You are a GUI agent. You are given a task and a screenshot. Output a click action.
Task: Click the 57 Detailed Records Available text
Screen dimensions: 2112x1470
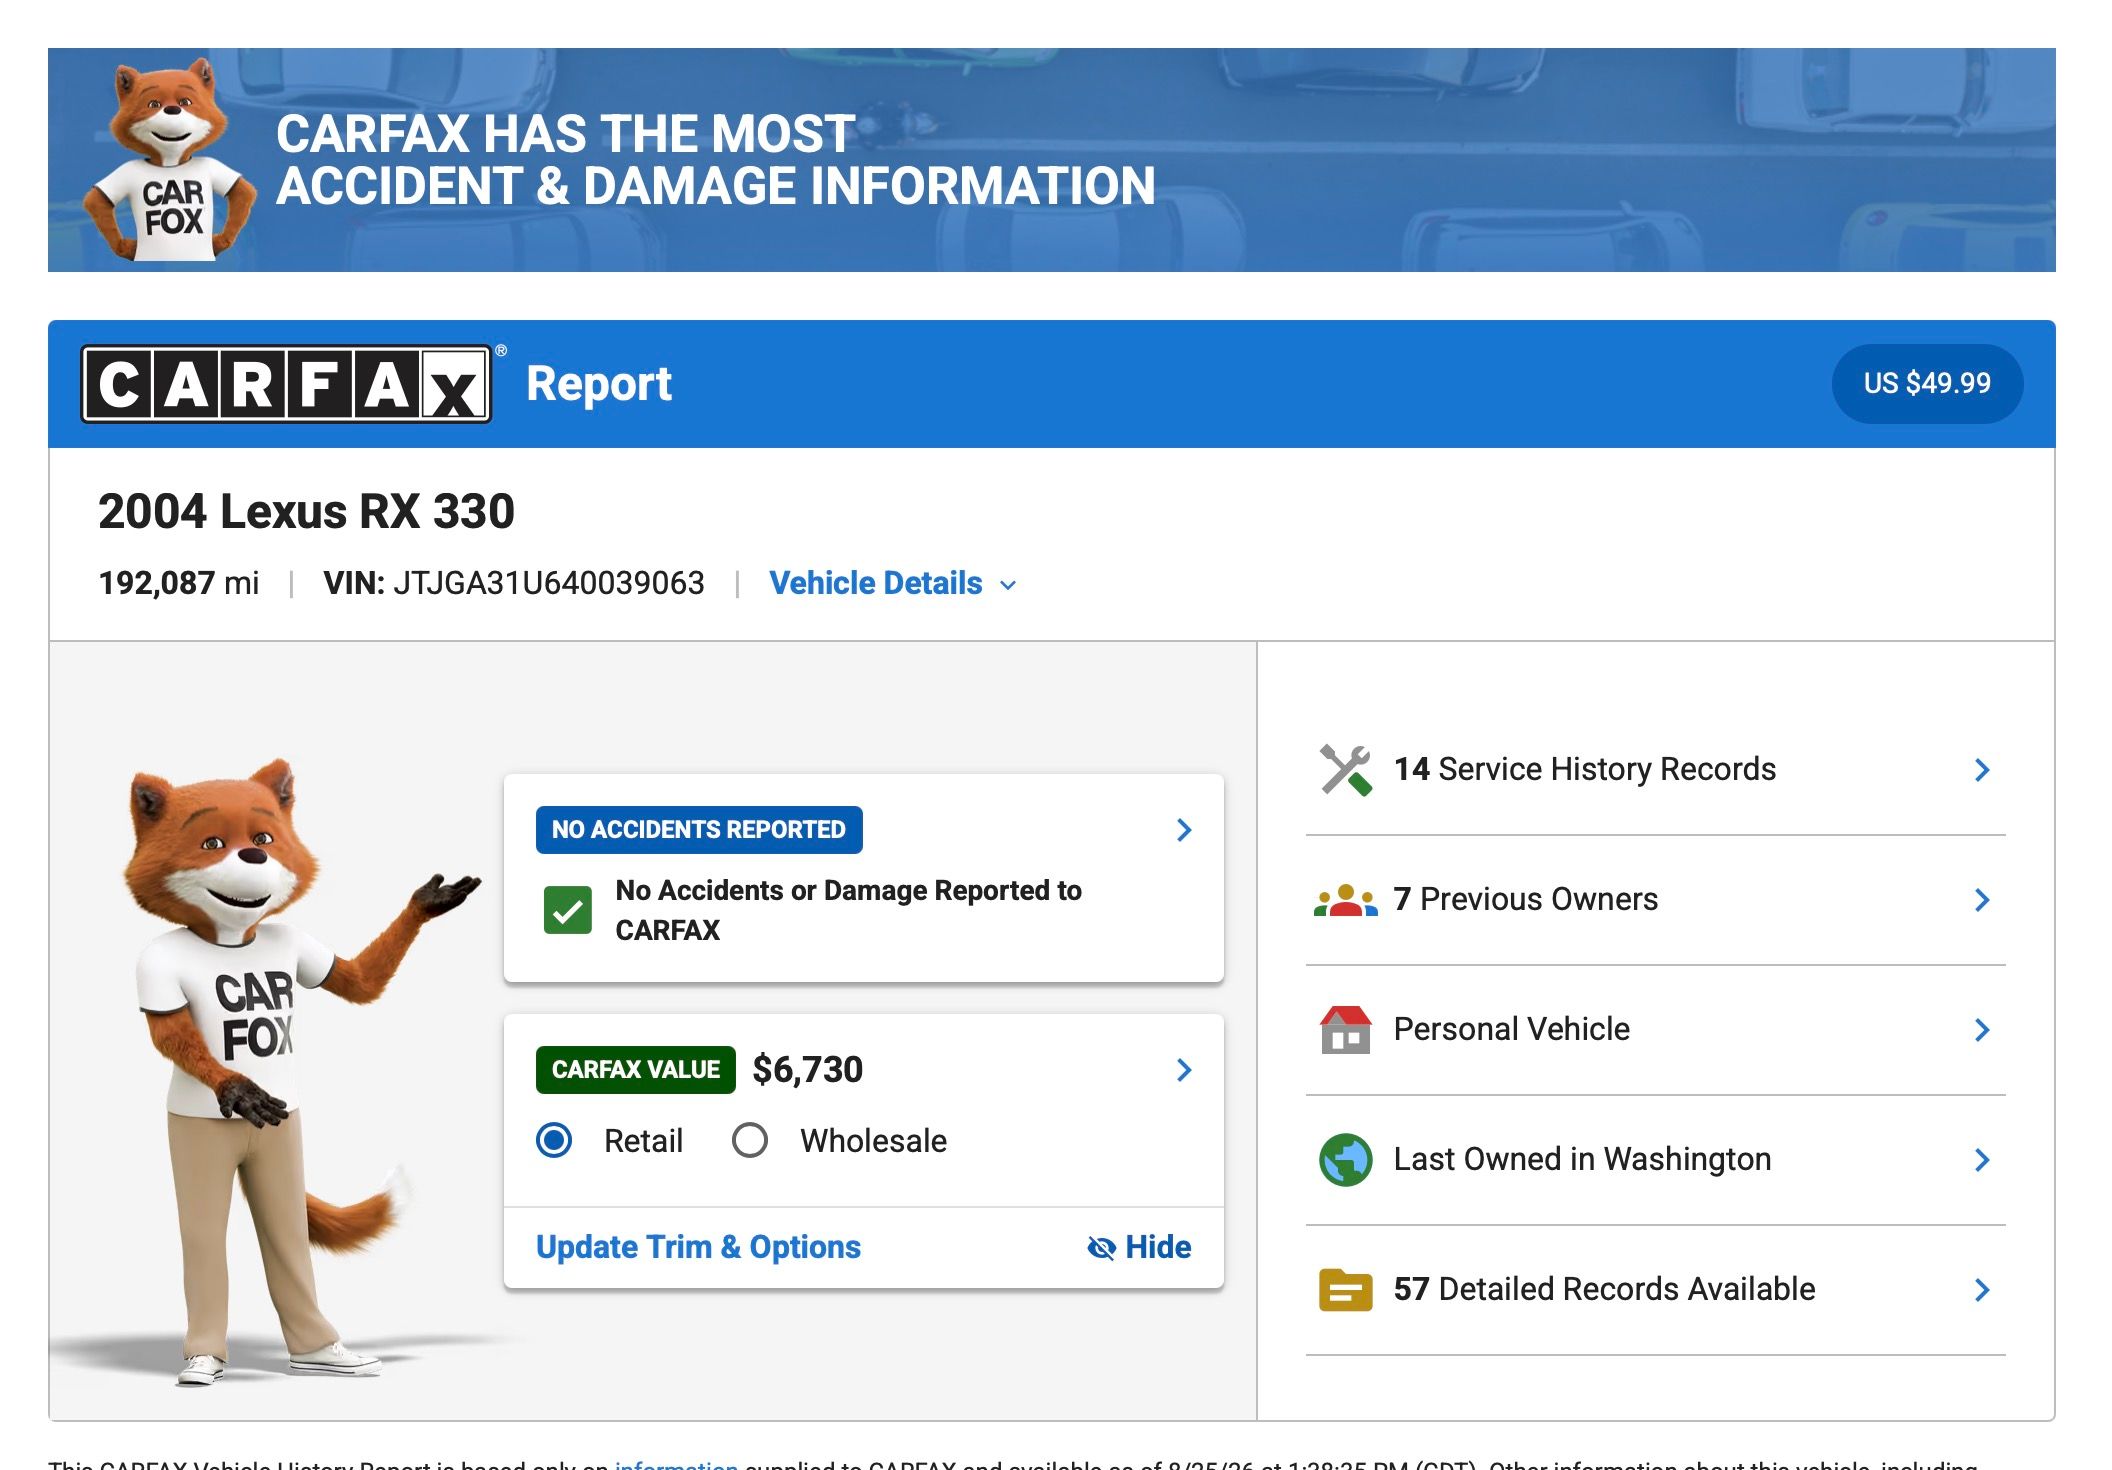point(1605,1289)
